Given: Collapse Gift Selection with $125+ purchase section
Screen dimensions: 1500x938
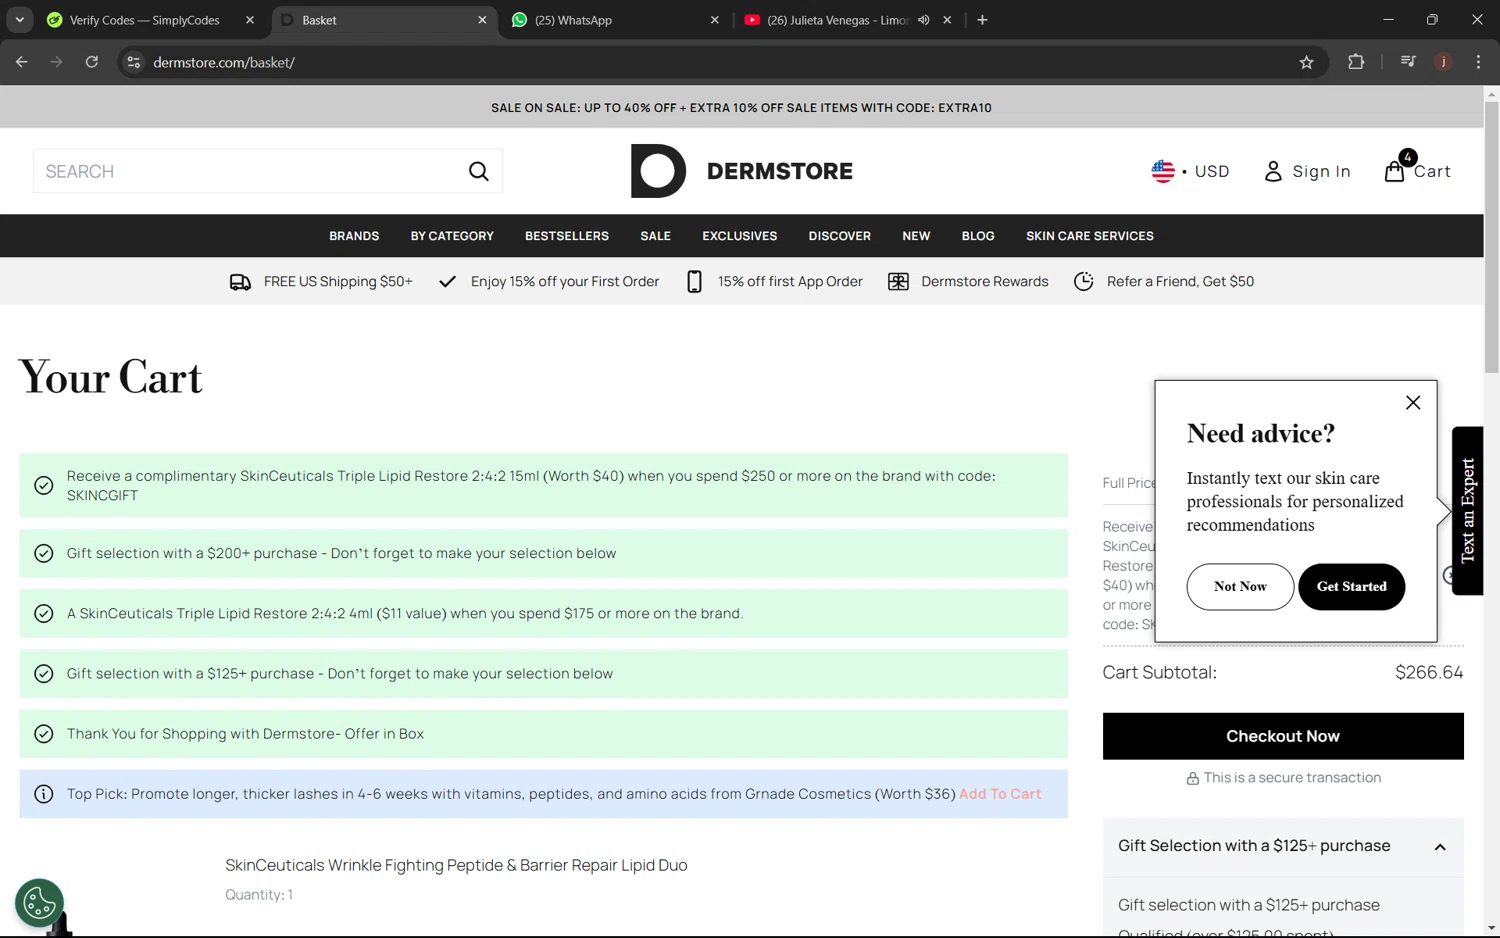Looking at the screenshot, I should click(x=1440, y=847).
